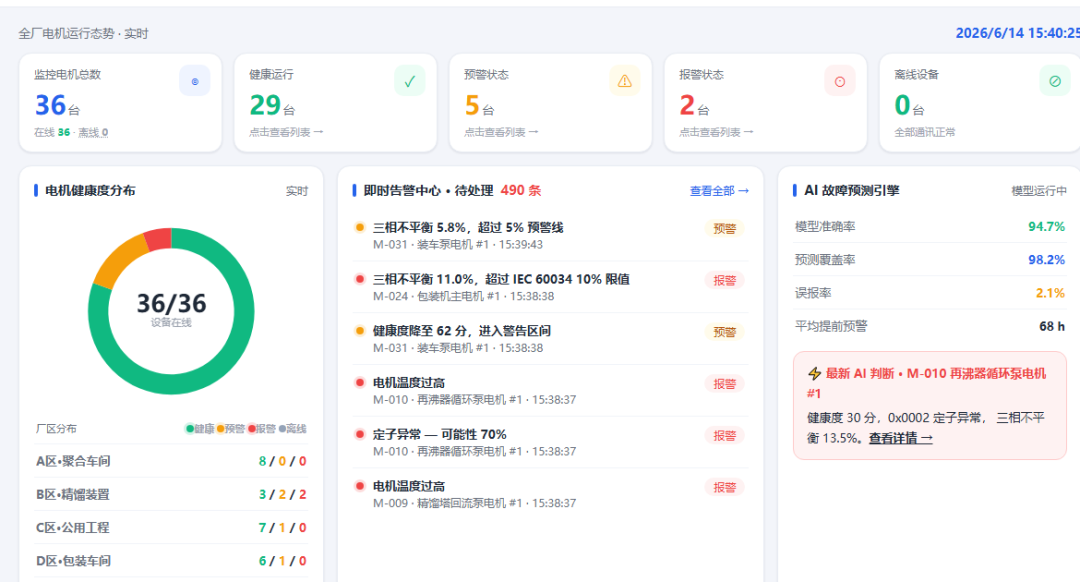Select the M-009 电机温度过高 alert

pyautogui.click(x=550, y=494)
